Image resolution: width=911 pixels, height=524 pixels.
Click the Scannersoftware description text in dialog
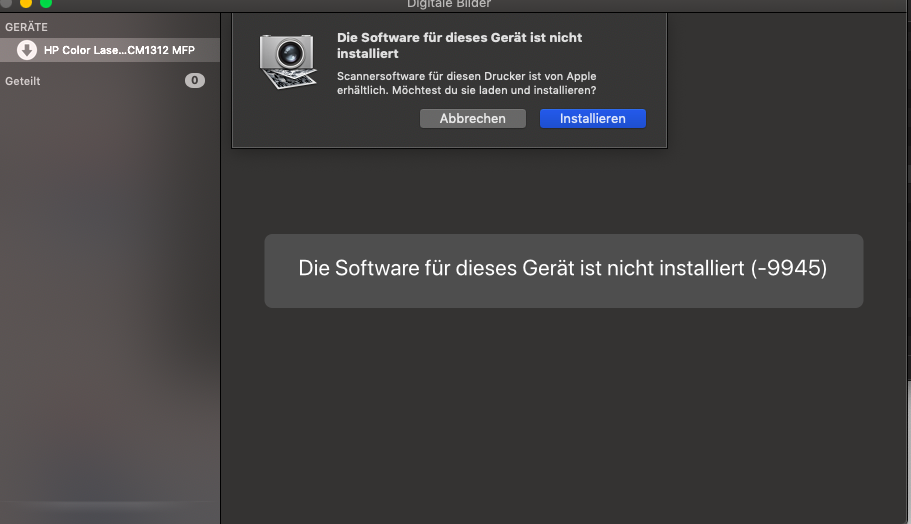pyautogui.click(x=467, y=83)
